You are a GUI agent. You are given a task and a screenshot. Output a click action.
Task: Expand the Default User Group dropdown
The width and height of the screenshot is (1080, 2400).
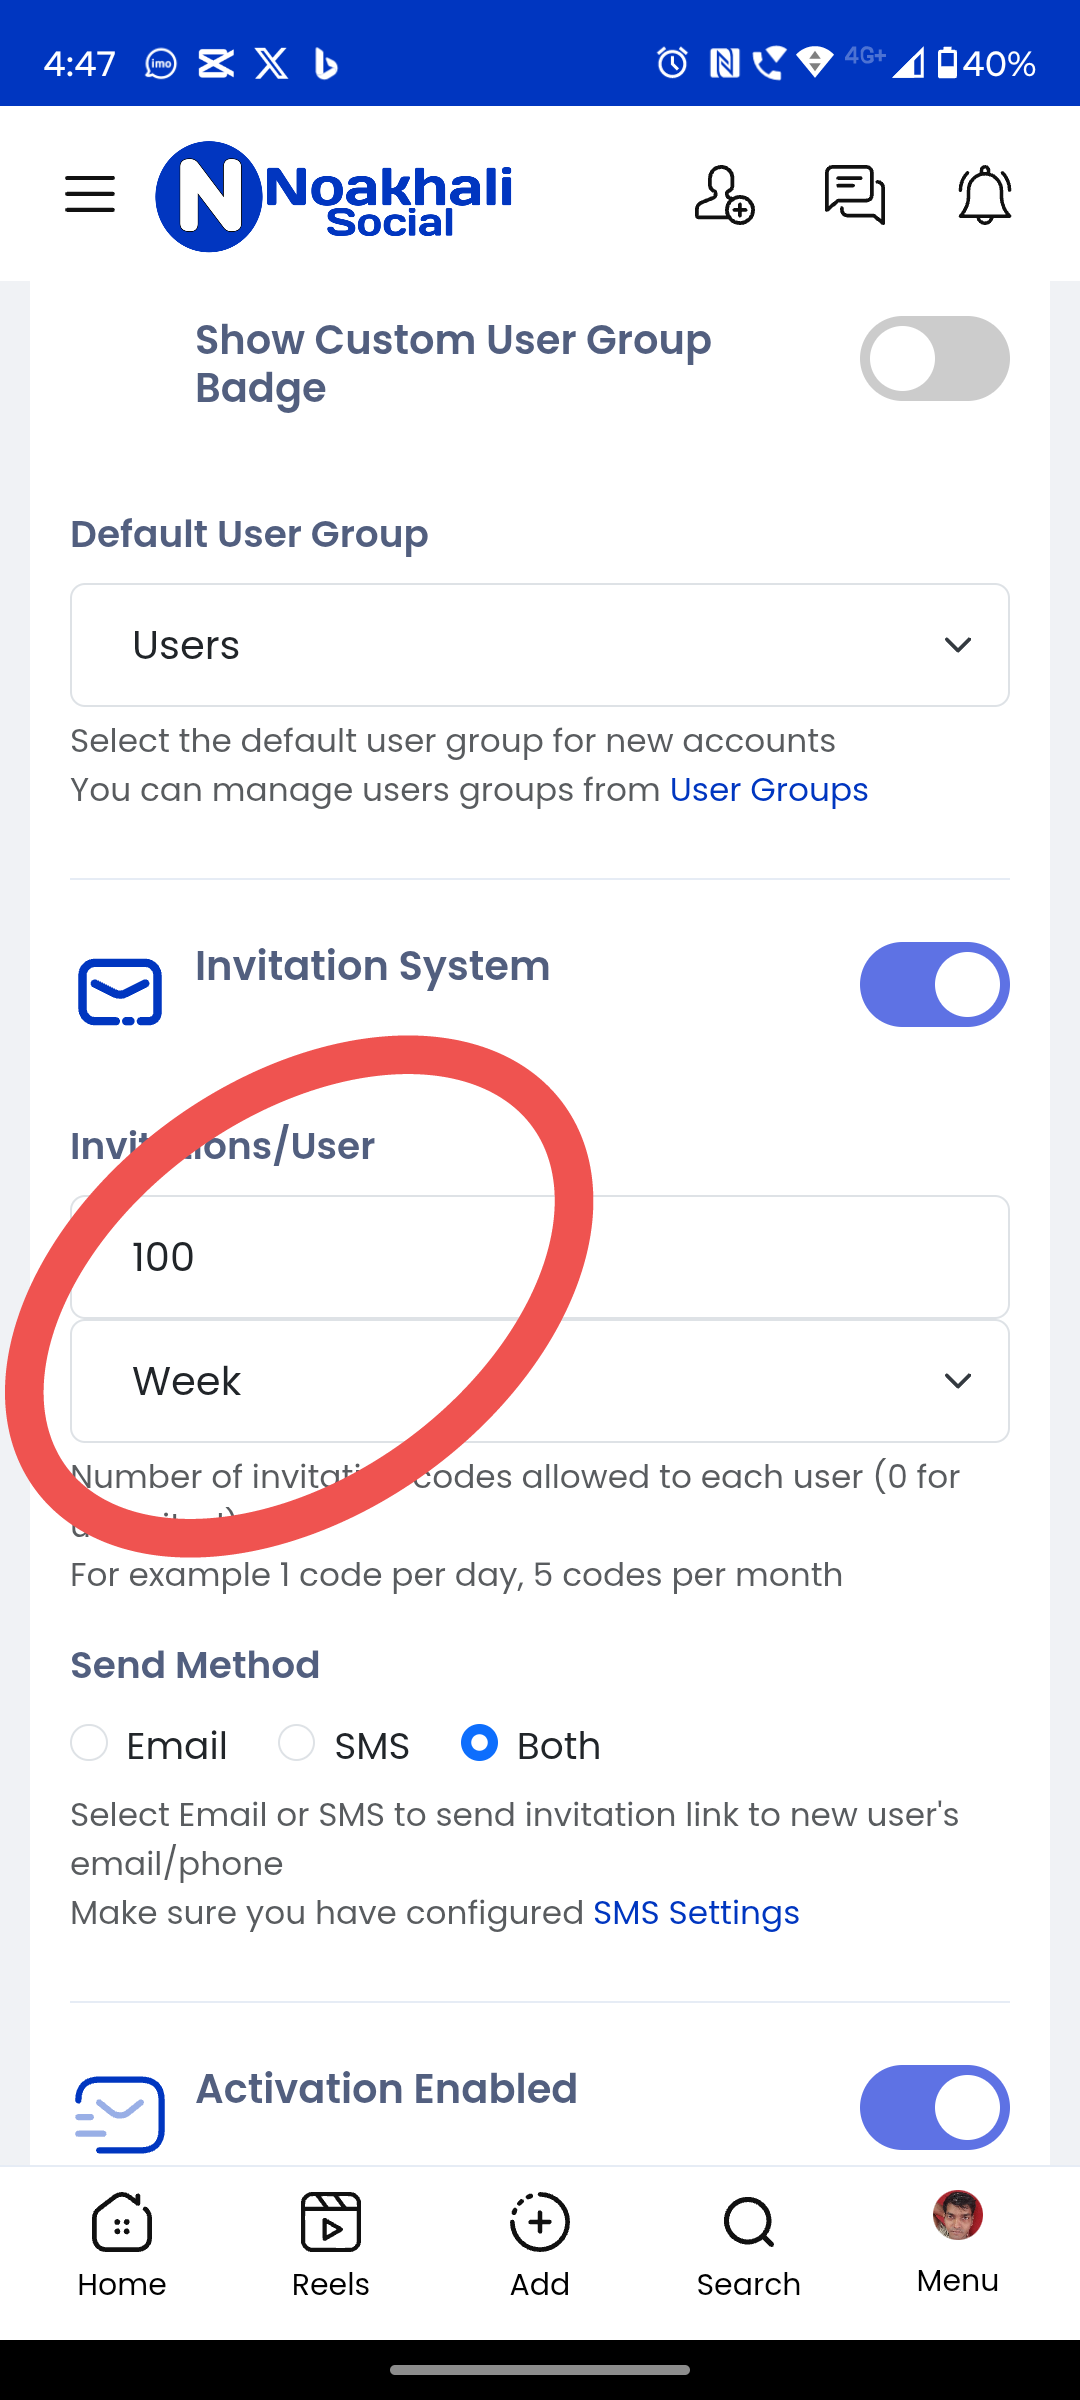click(x=540, y=645)
